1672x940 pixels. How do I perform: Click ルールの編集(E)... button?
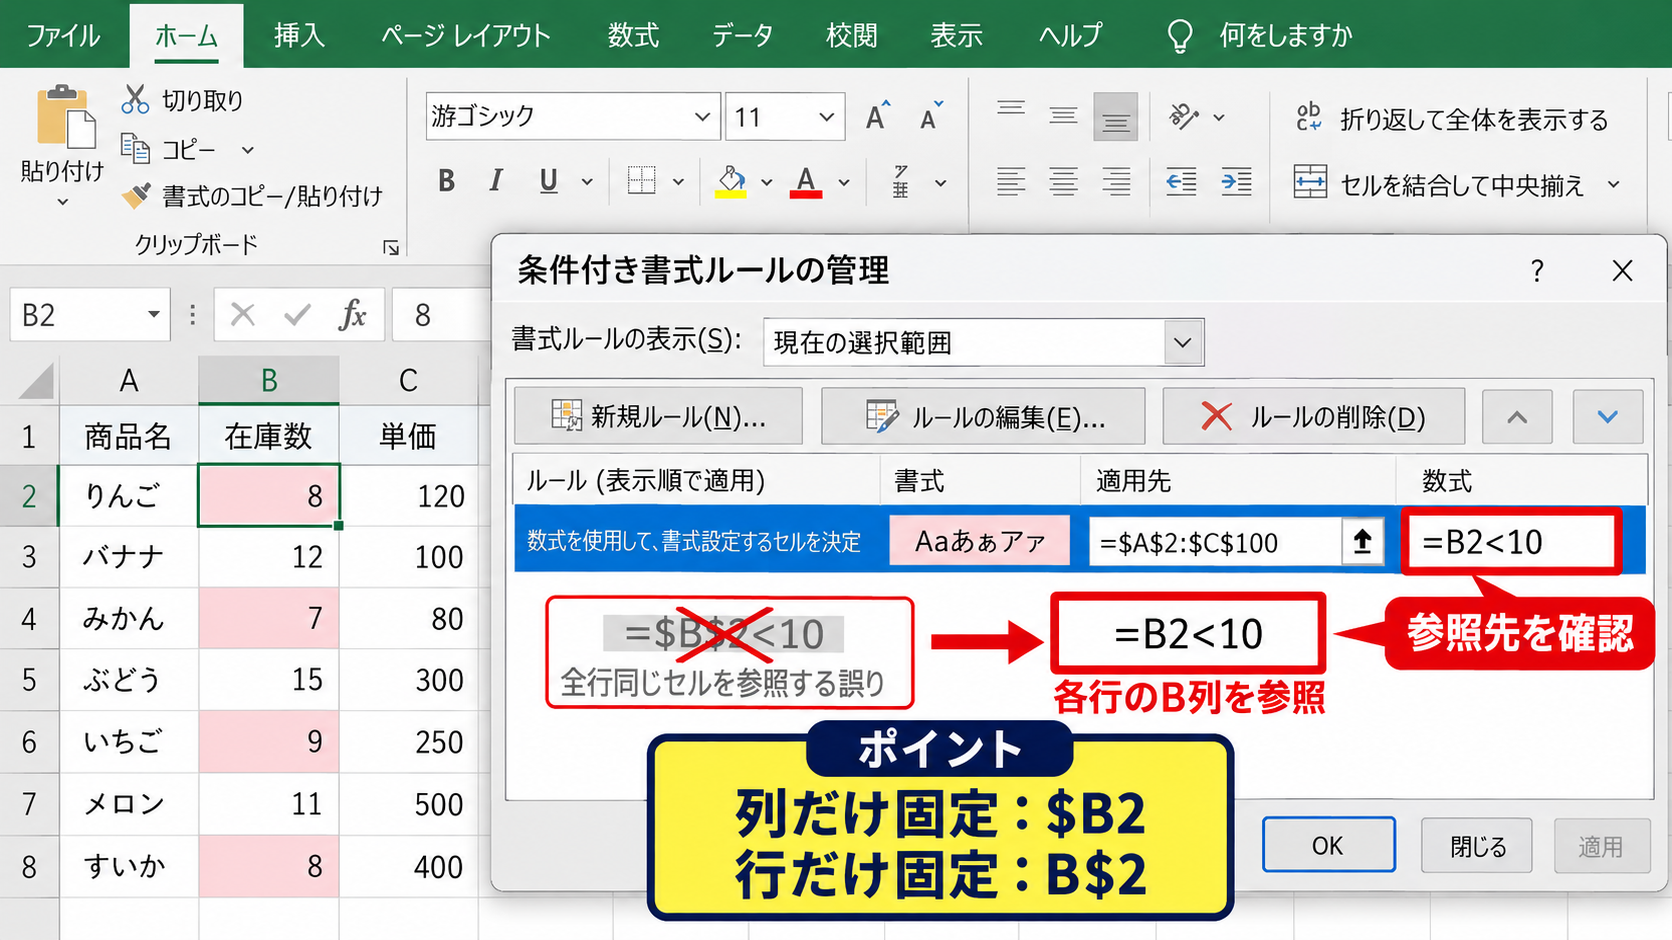983,416
